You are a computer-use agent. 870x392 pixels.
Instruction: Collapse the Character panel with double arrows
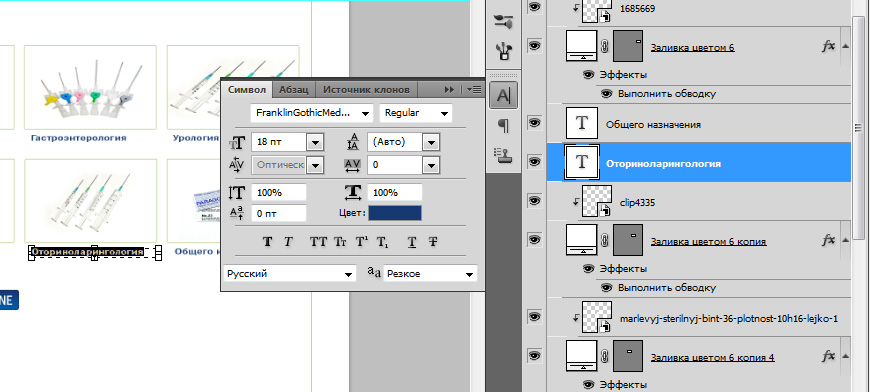(x=449, y=89)
